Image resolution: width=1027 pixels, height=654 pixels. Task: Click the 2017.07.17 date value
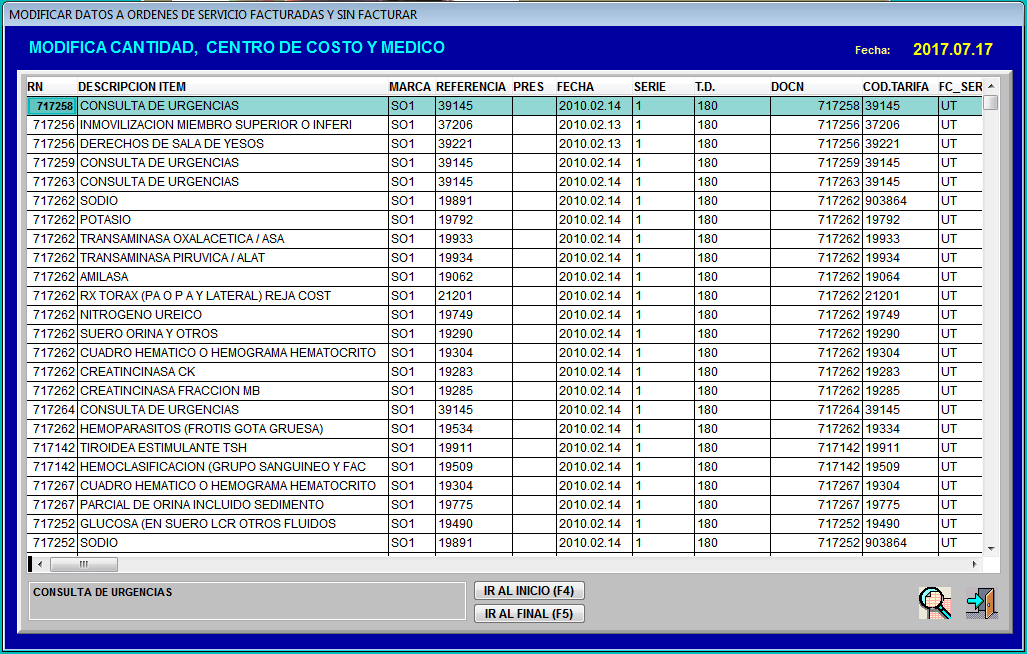[x=953, y=49]
